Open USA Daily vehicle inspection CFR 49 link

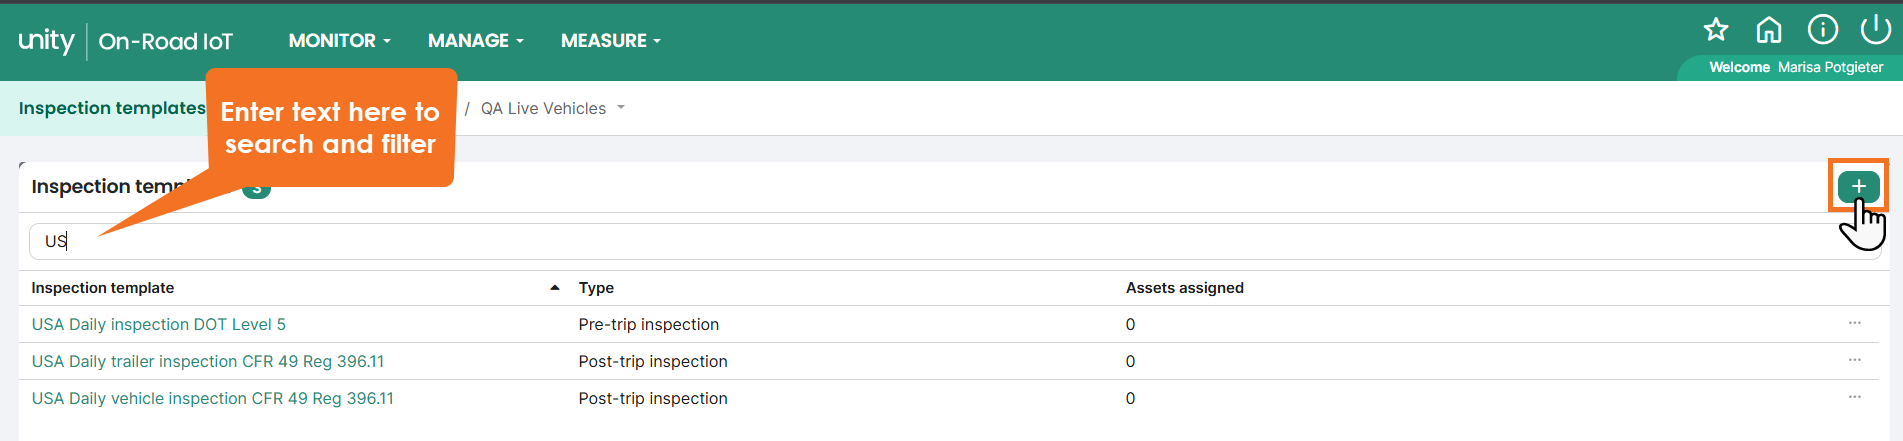pyautogui.click(x=213, y=398)
